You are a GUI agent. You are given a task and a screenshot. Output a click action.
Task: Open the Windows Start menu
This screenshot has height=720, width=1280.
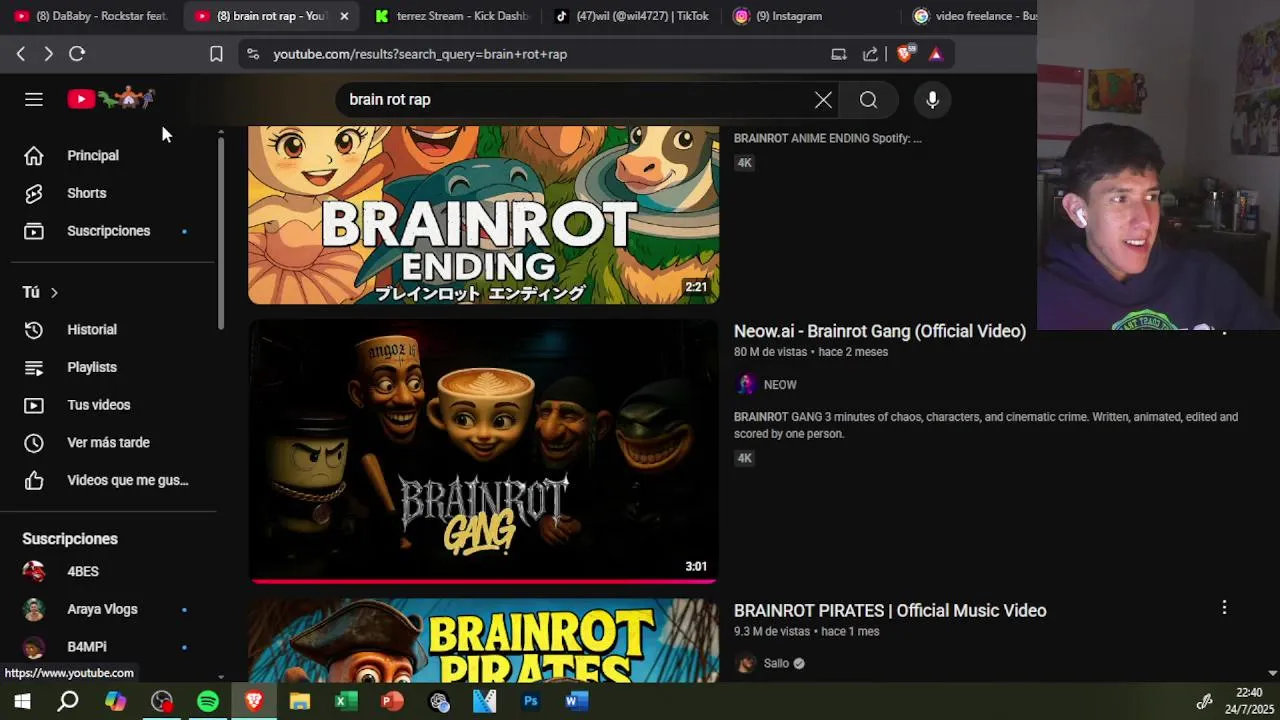22,701
